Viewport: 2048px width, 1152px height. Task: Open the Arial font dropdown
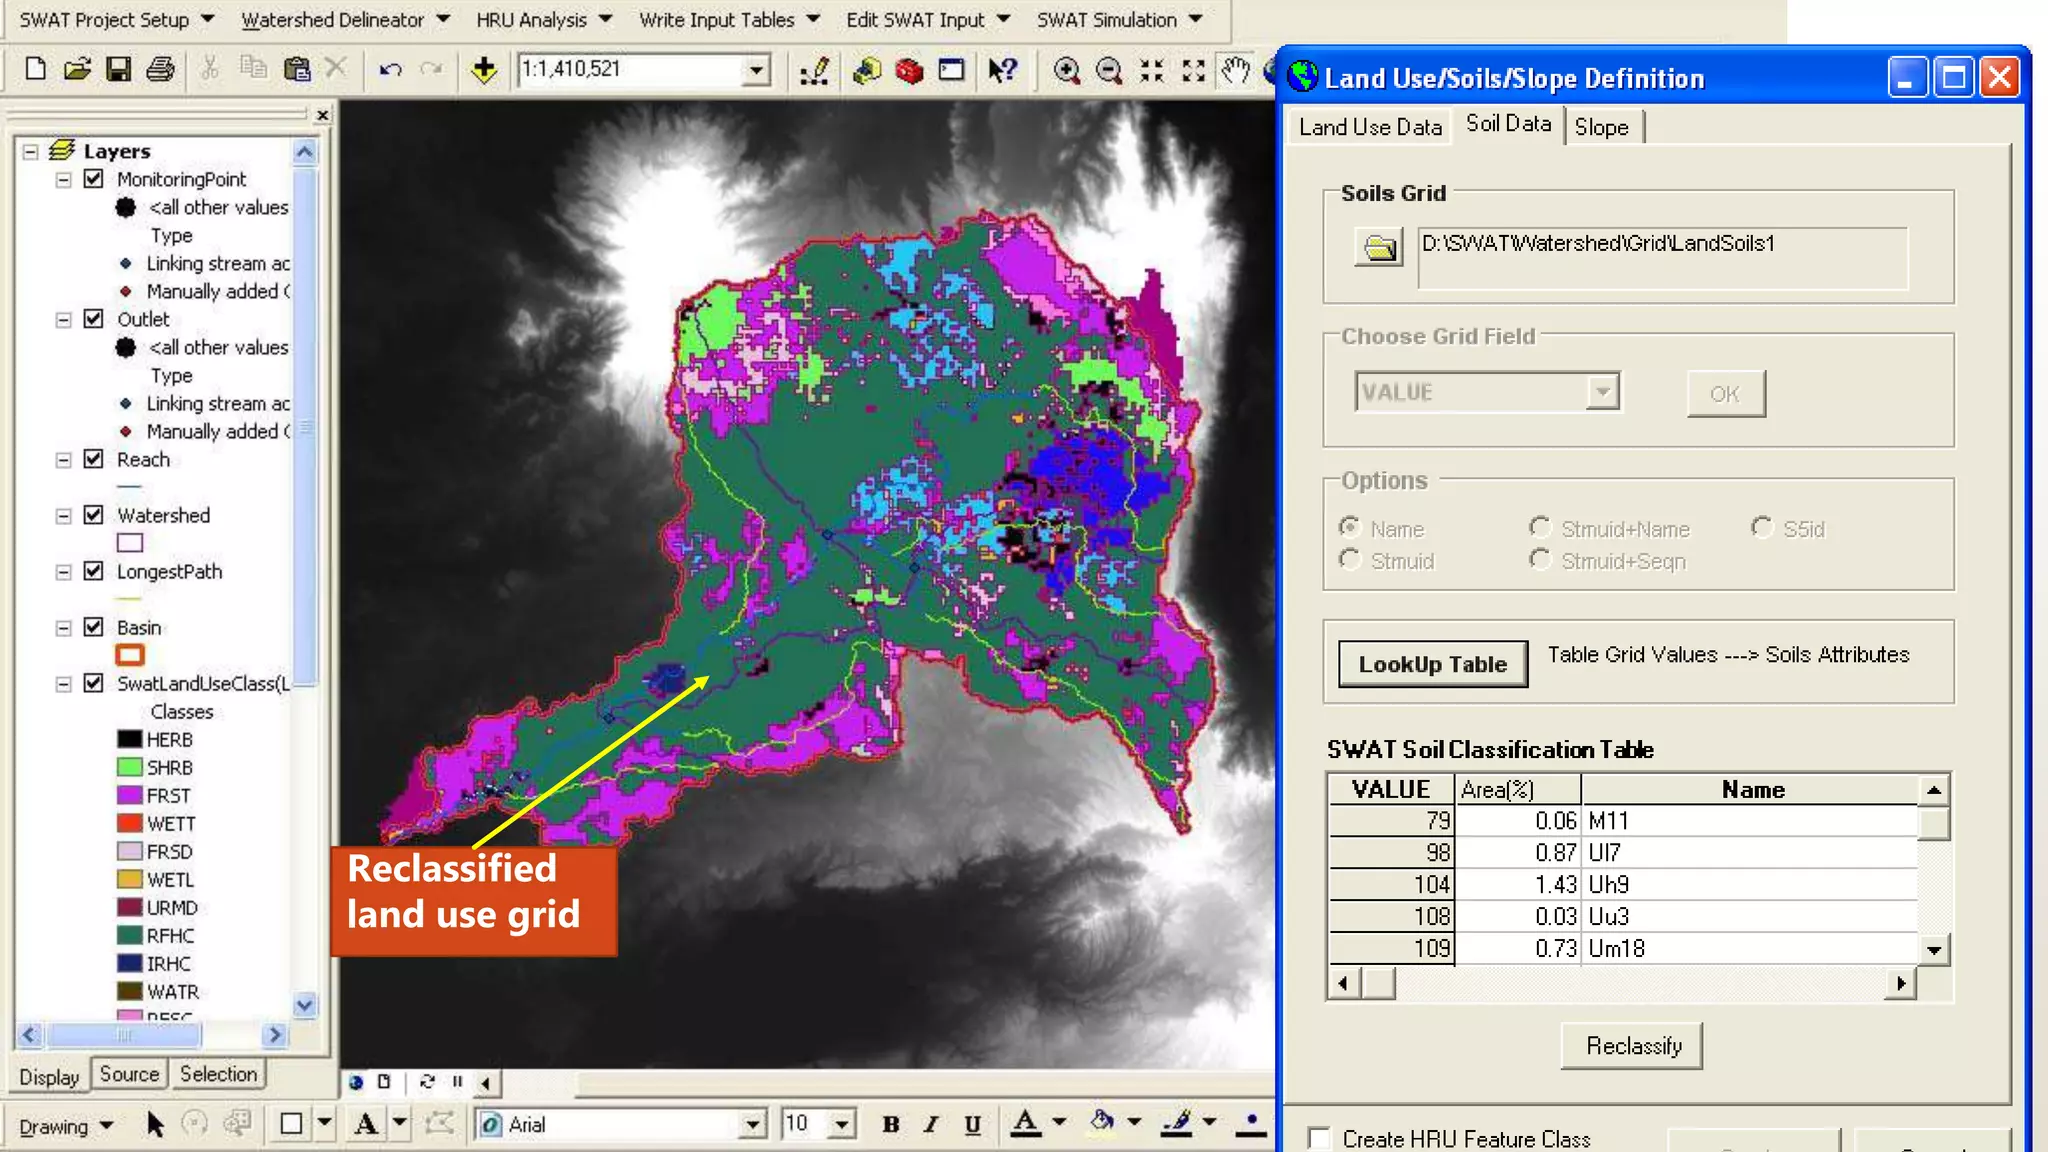pos(753,1124)
